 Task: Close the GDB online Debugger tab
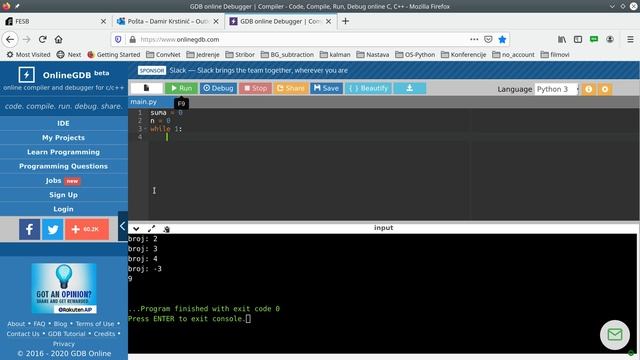click(x=329, y=21)
